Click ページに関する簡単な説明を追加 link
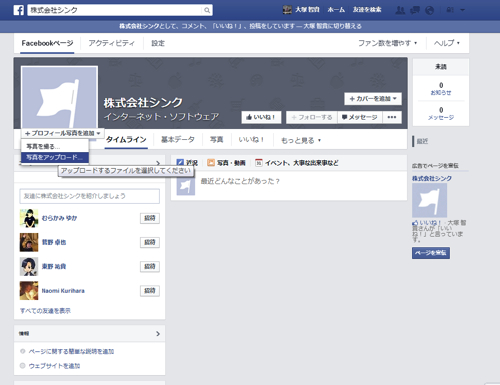The height and width of the screenshot is (385, 500). (71, 351)
